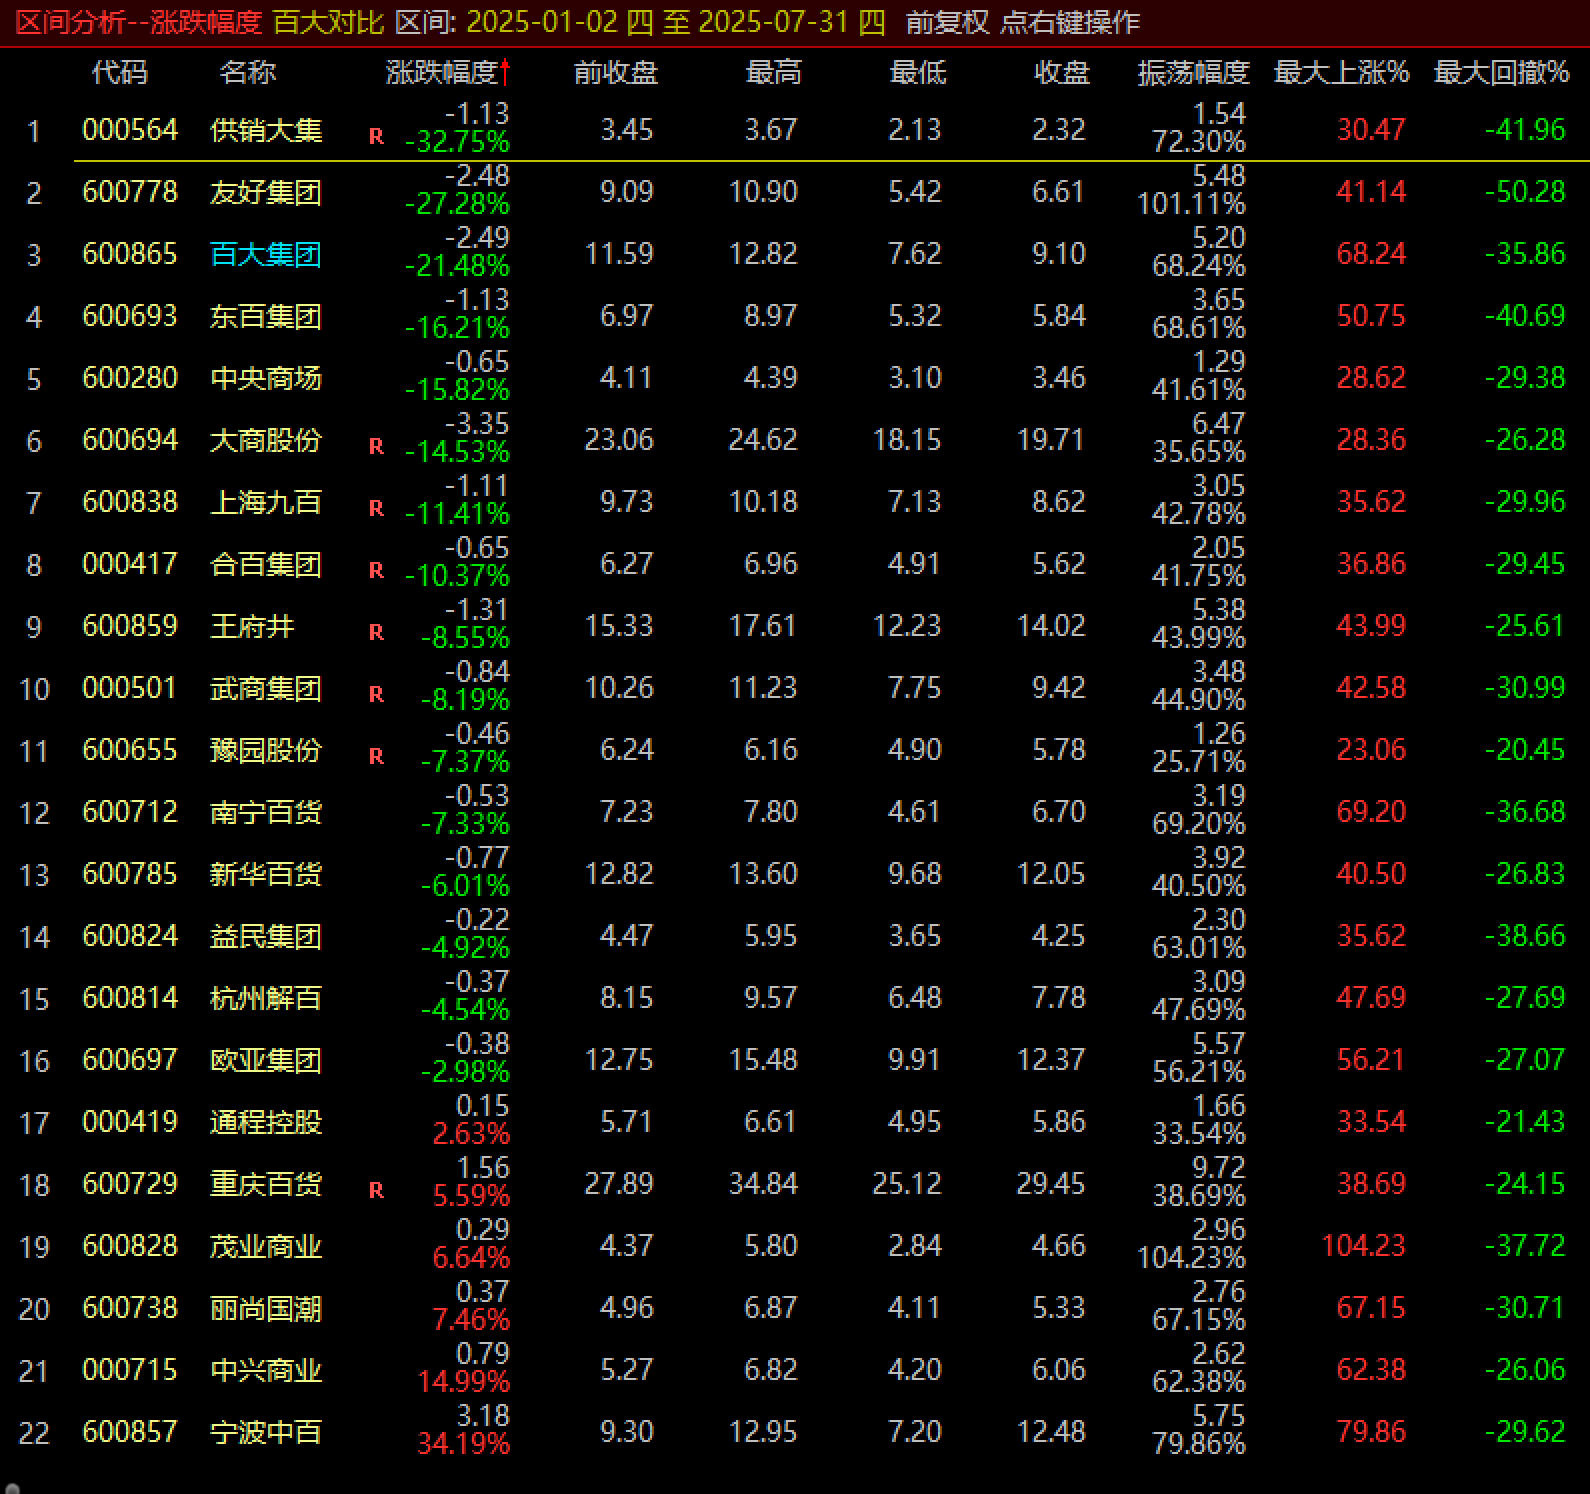
Task: Select stock code 600738
Action: pyautogui.click(x=130, y=1308)
